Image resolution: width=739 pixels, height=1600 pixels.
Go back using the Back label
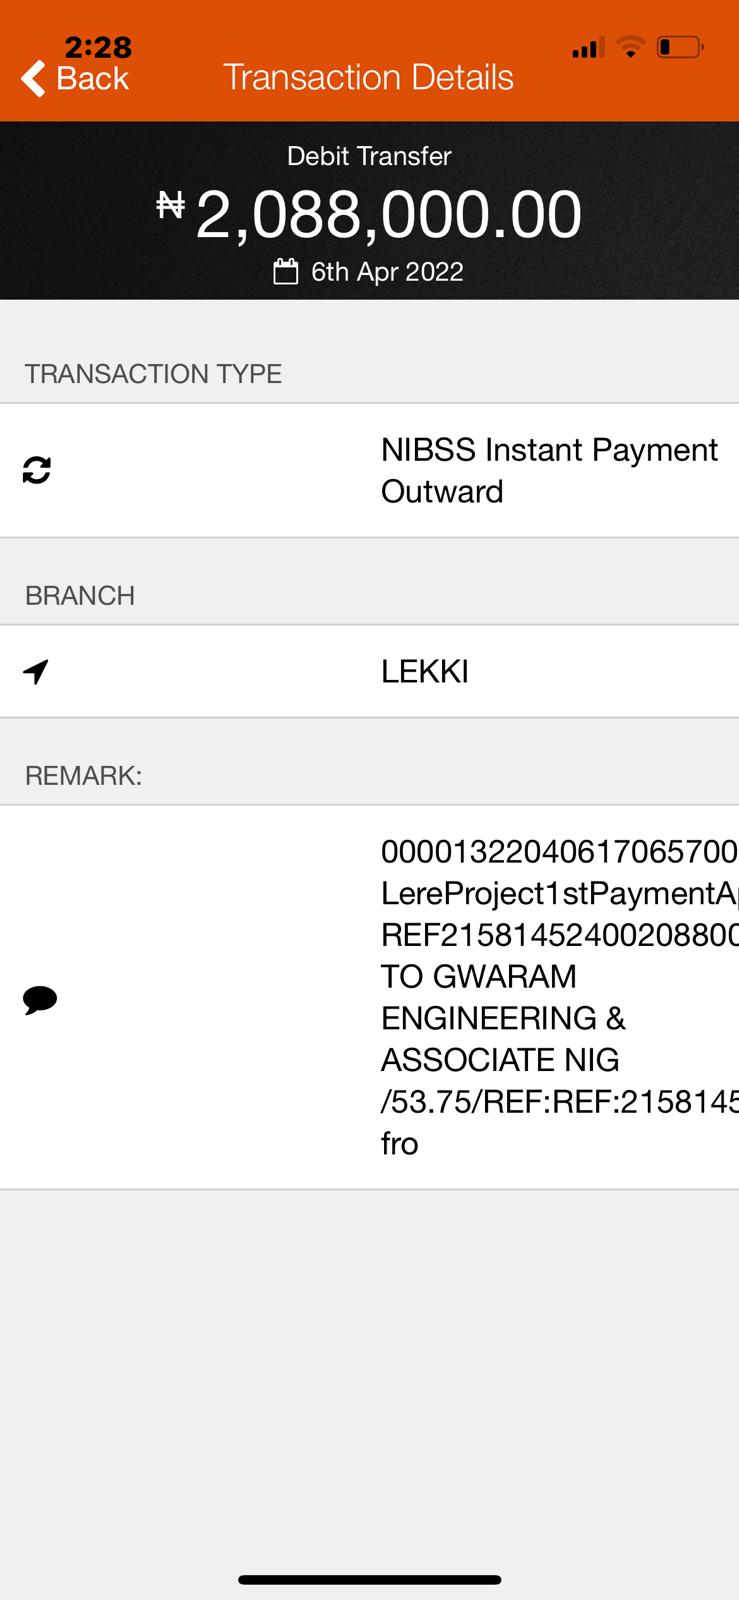(92, 78)
